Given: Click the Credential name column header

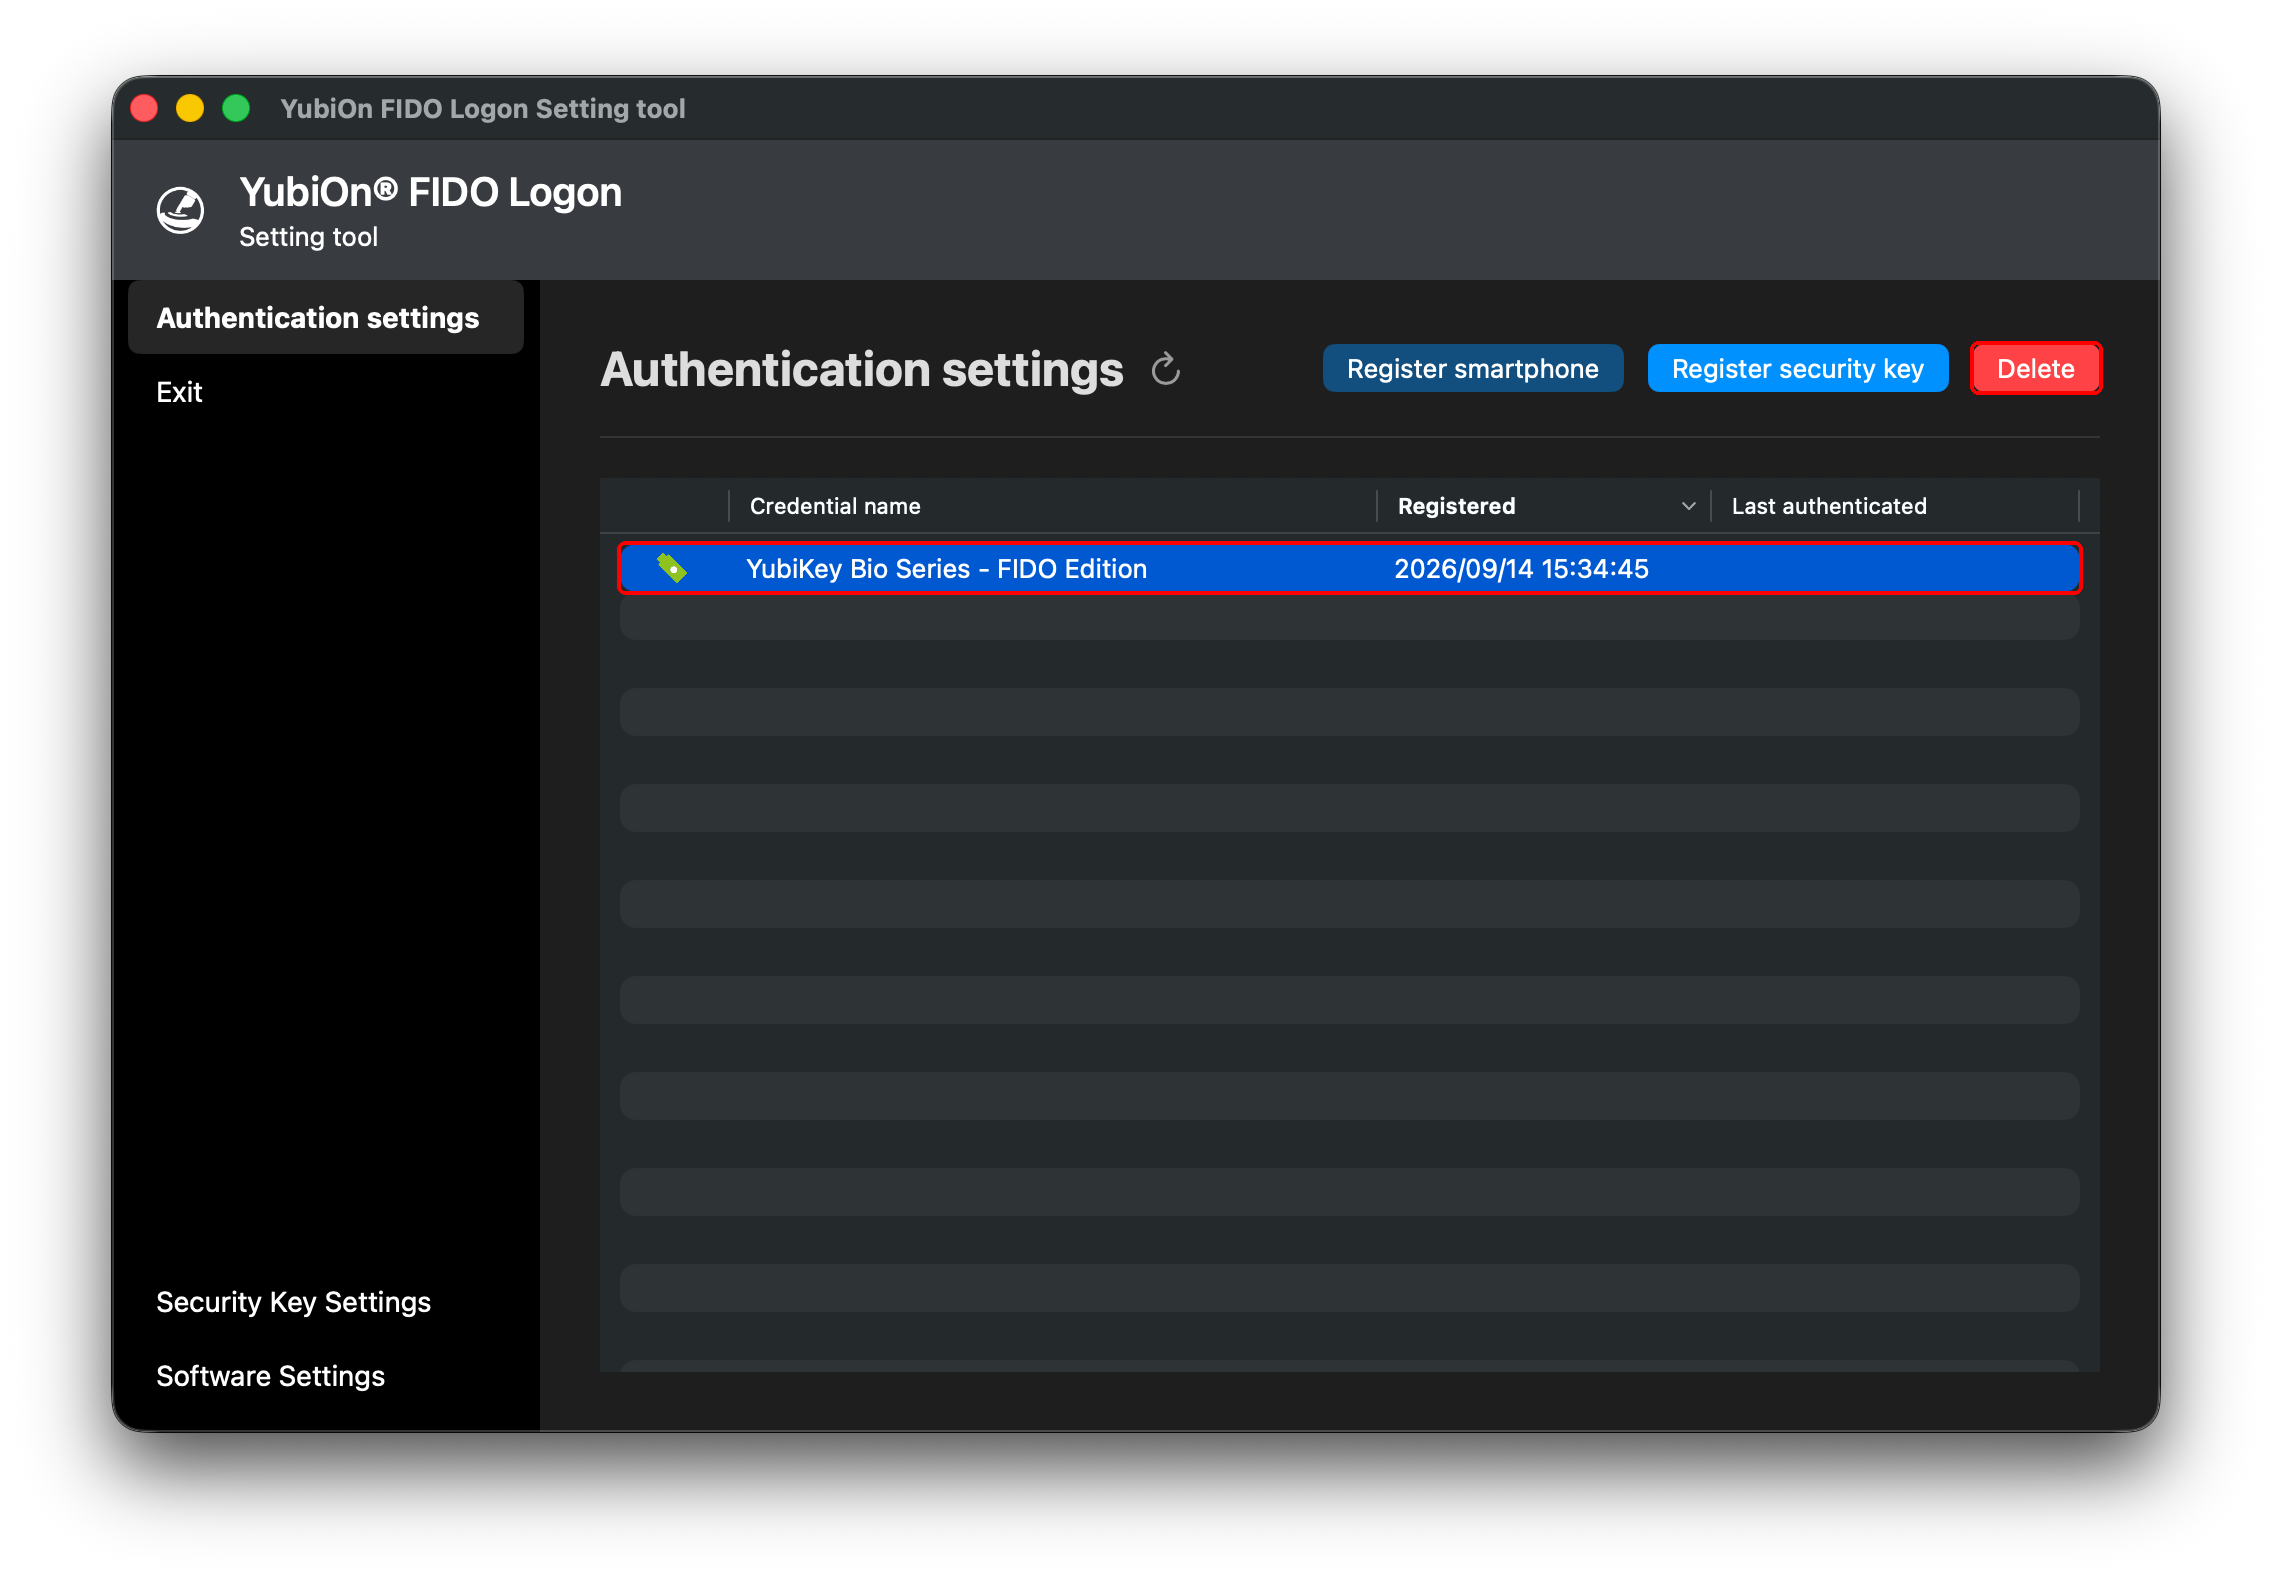Looking at the screenshot, I should click(1053, 506).
